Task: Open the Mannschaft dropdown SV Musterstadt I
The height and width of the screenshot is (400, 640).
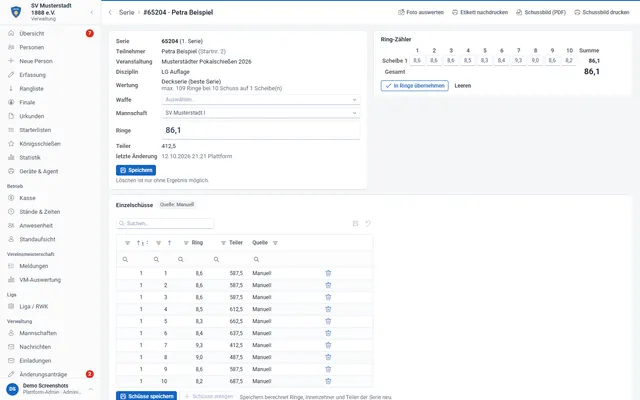Action: pyautogui.click(x=261, y=113)
